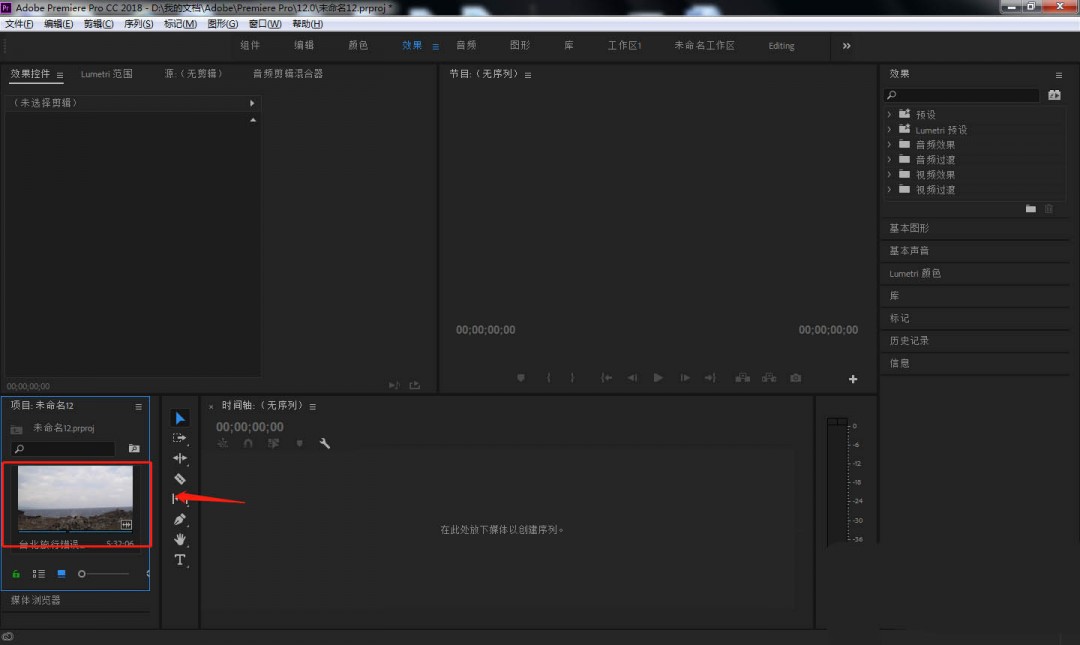This screenshot has width=1080, height=645.
Task: Show more workspaces with double chevron
Action: pos(846,46)
